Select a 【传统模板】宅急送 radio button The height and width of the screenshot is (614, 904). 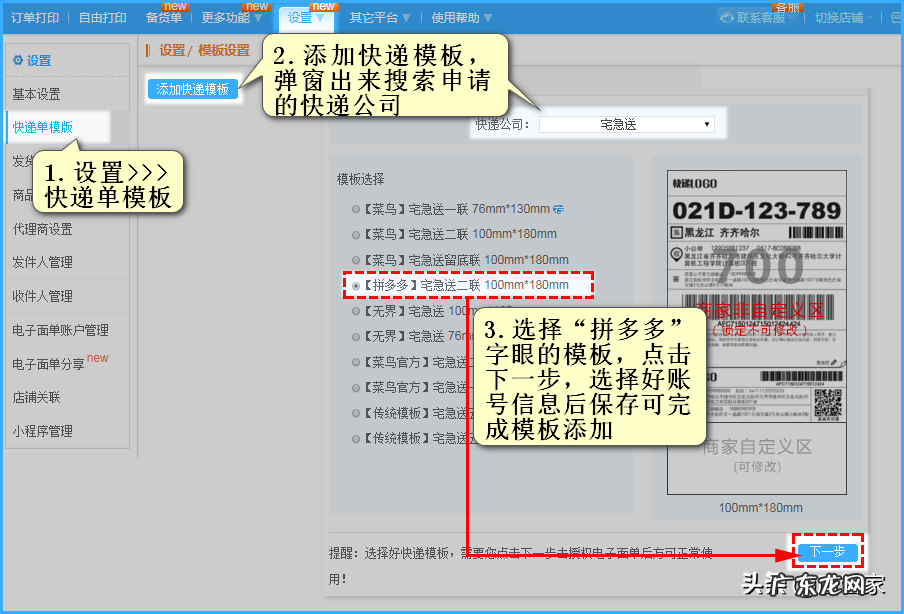[x=356, y=414]
